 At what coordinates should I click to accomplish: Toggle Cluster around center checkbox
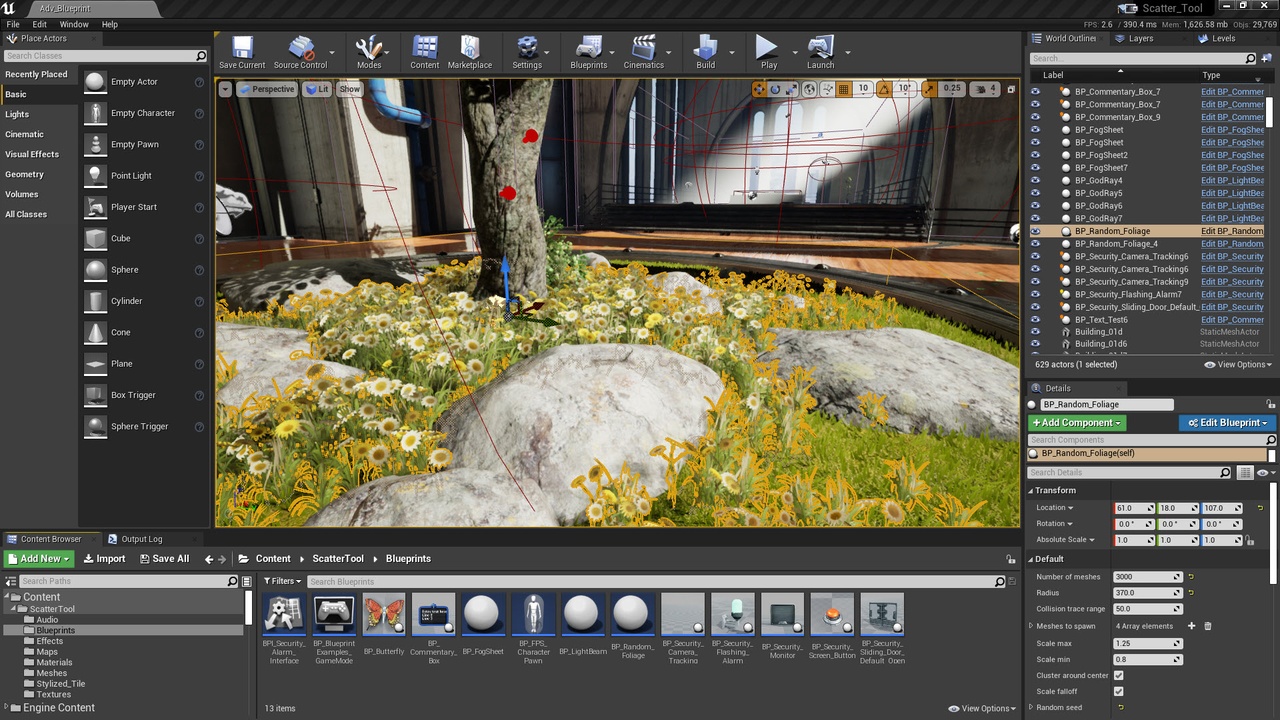(1118, 675)
